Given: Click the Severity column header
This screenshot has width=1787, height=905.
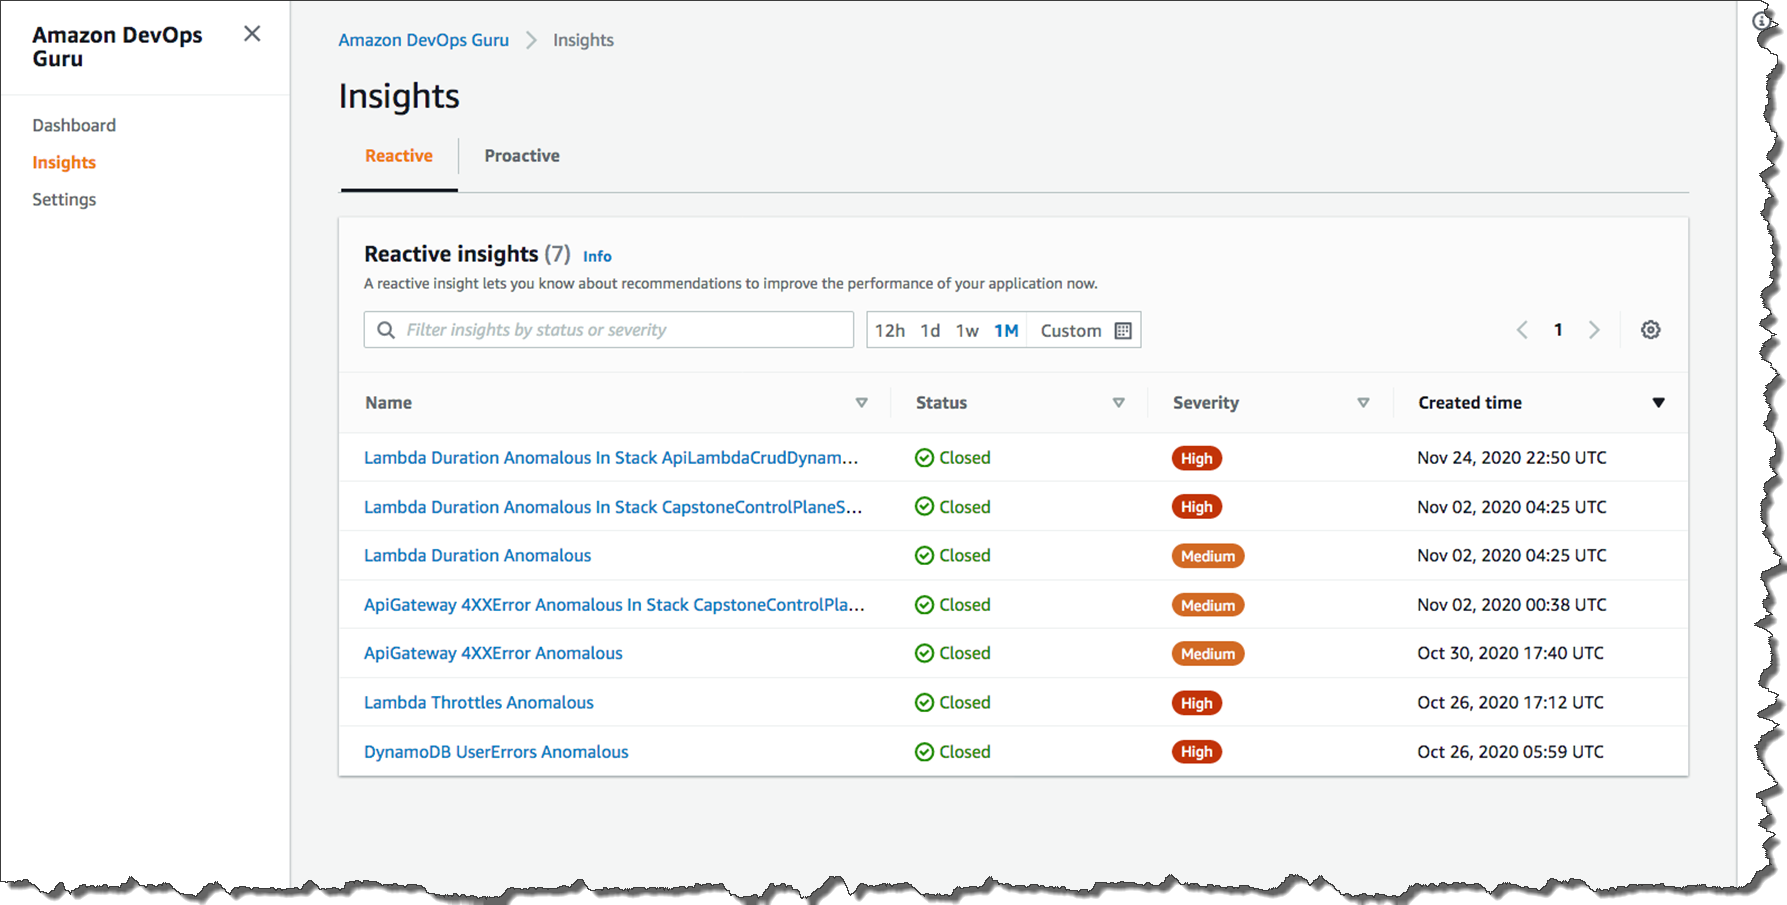Looking at the screenshot, I should click(1206, 403).
